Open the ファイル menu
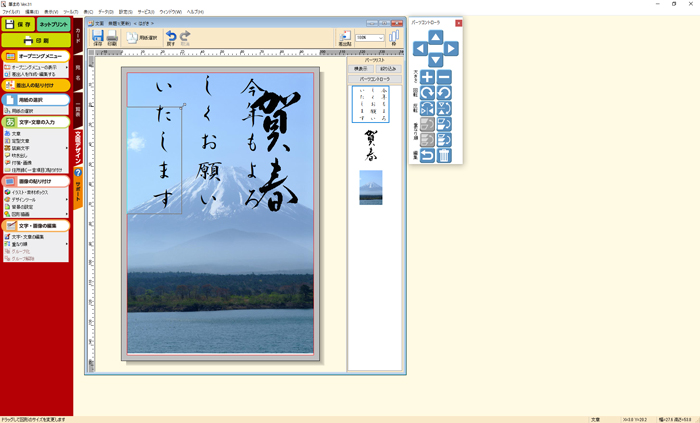Viewport: 700px width, 423px height. tap(10, 11)
